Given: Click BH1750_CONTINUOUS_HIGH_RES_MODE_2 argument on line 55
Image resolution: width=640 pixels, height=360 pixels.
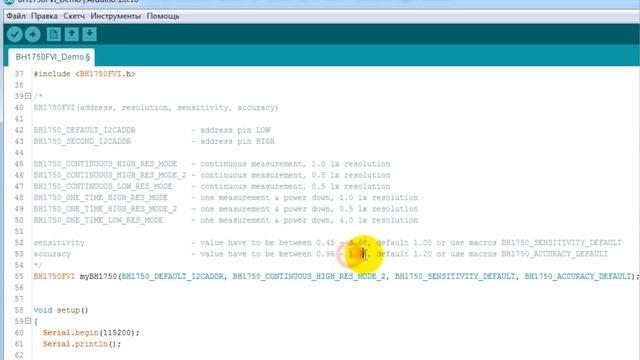Looking at the screenshot, I should [x=309, y=276].
